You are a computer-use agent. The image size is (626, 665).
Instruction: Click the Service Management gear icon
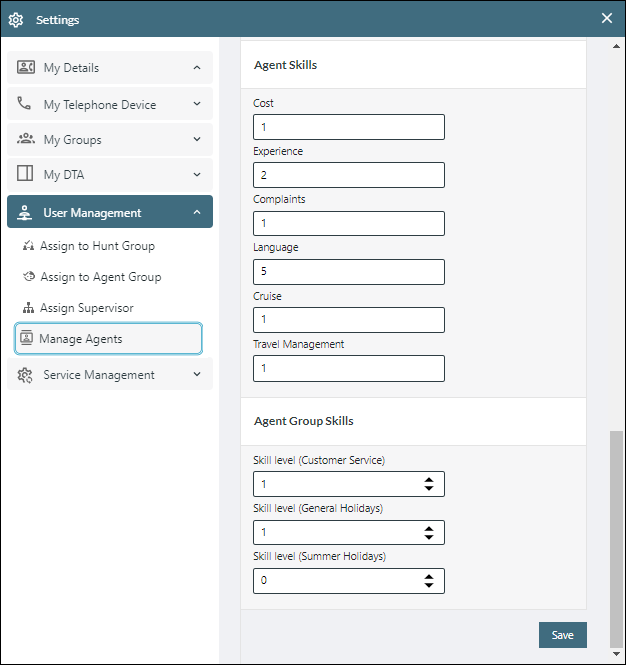(x=26, y=375)
